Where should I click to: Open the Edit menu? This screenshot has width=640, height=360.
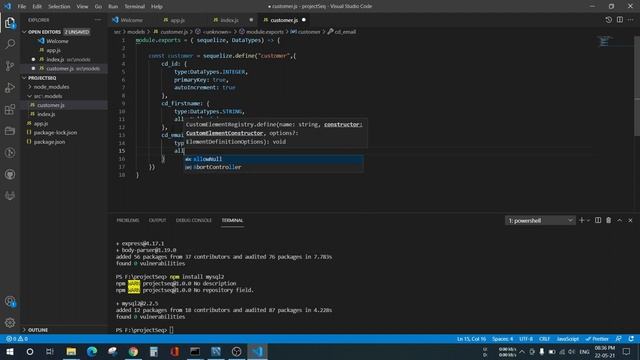tap(37, 6)
